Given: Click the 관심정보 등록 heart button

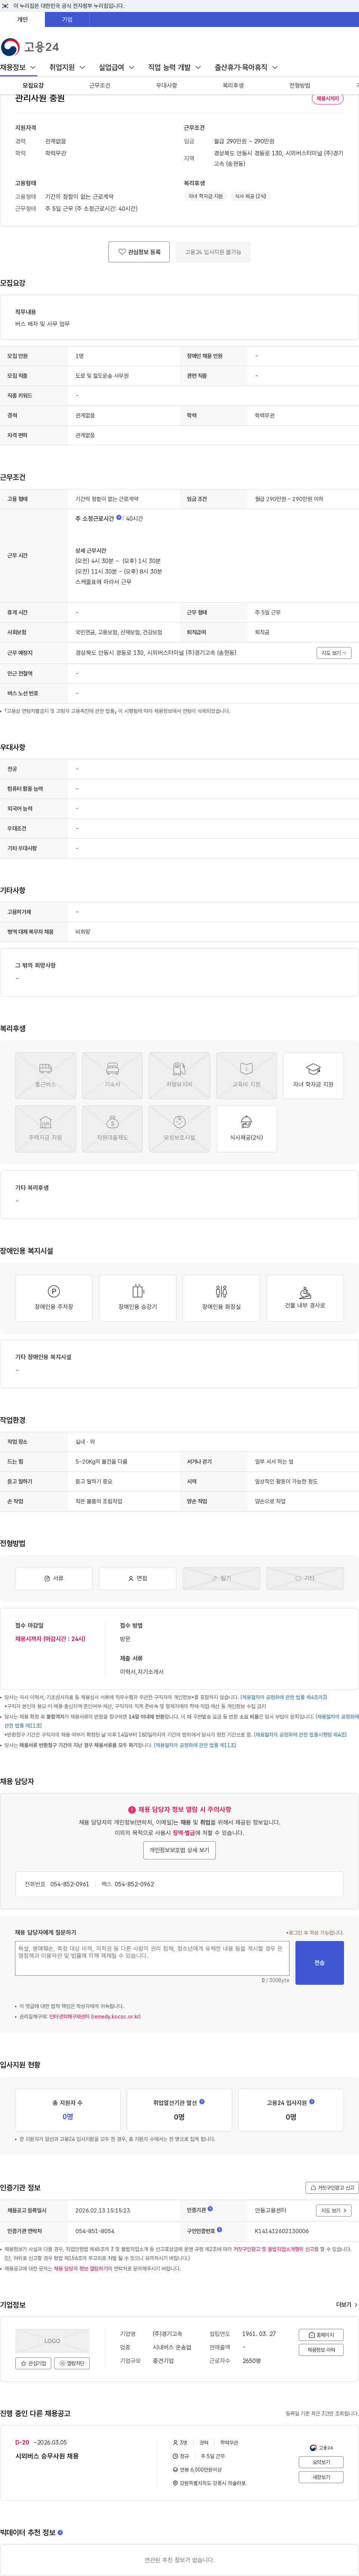Looking at the screenshot, I should click(139, 252).
